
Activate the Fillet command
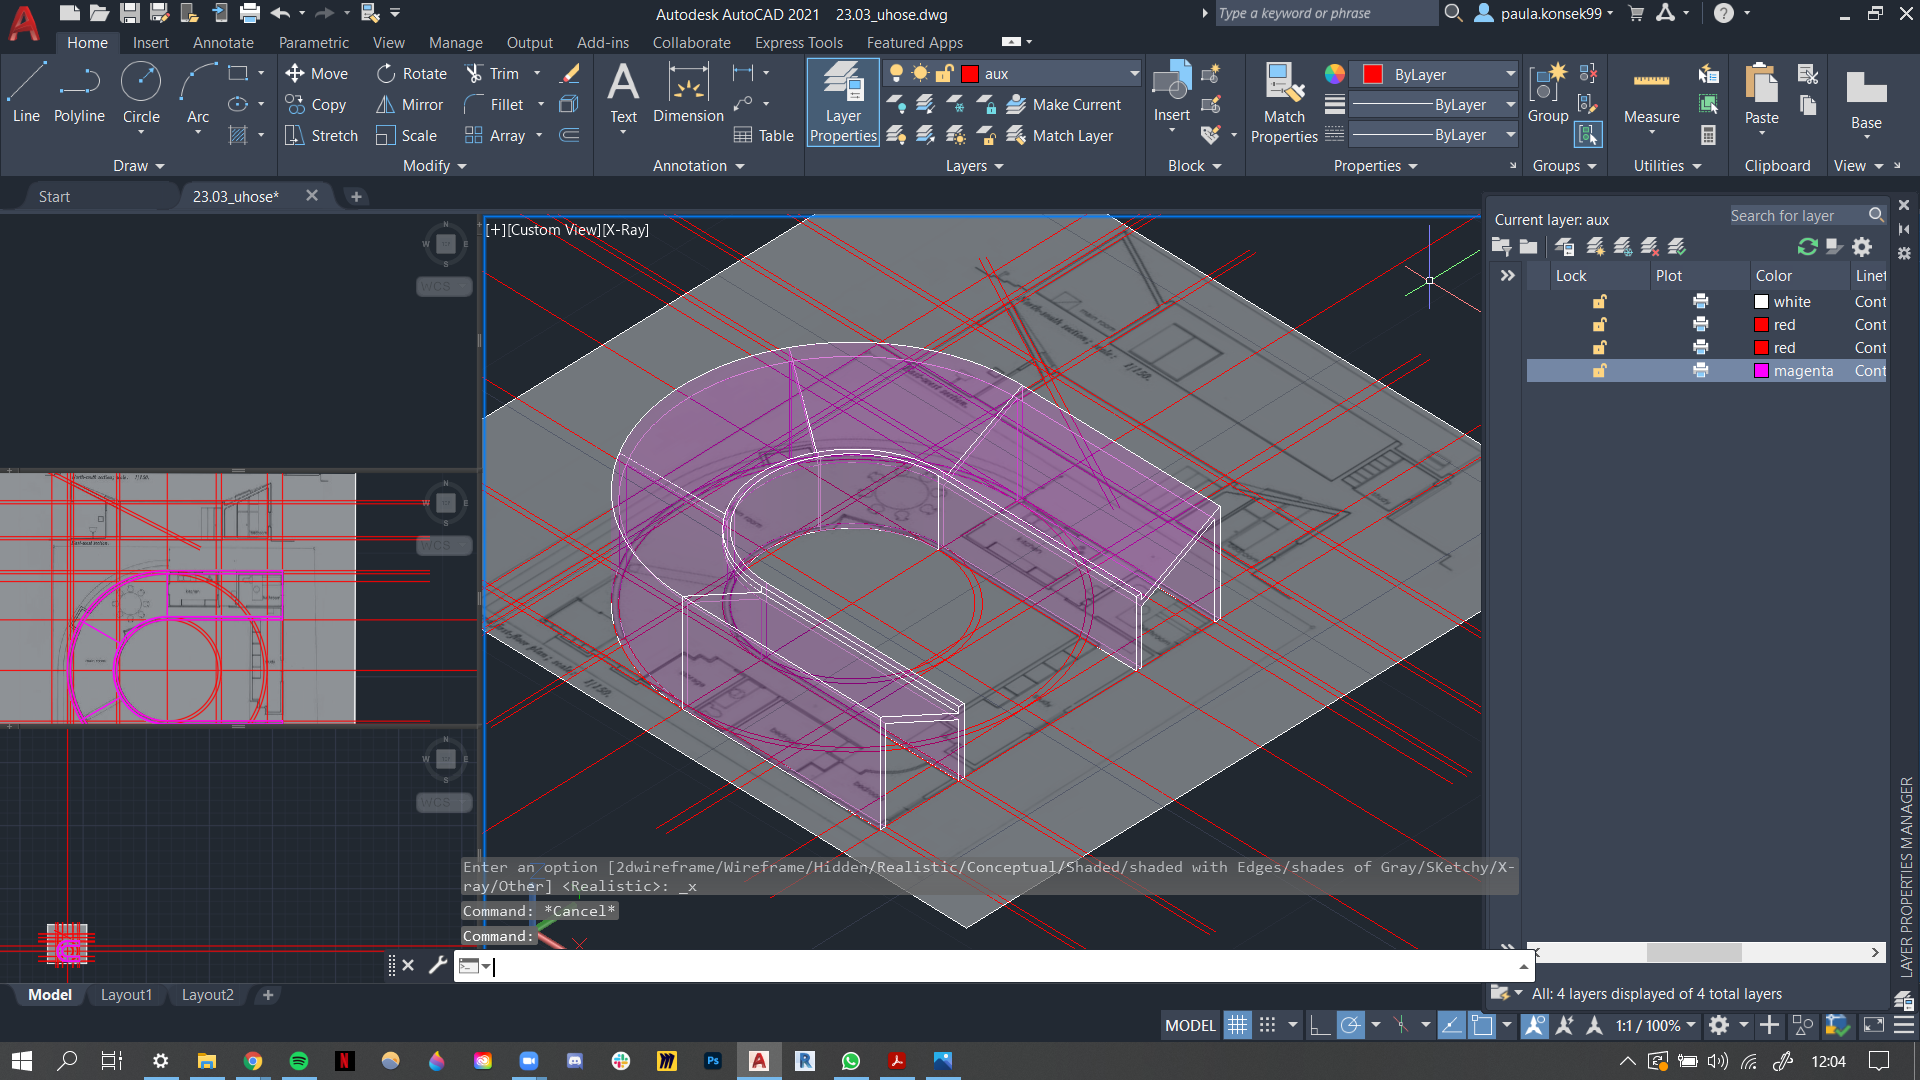(x=494, y=104)
